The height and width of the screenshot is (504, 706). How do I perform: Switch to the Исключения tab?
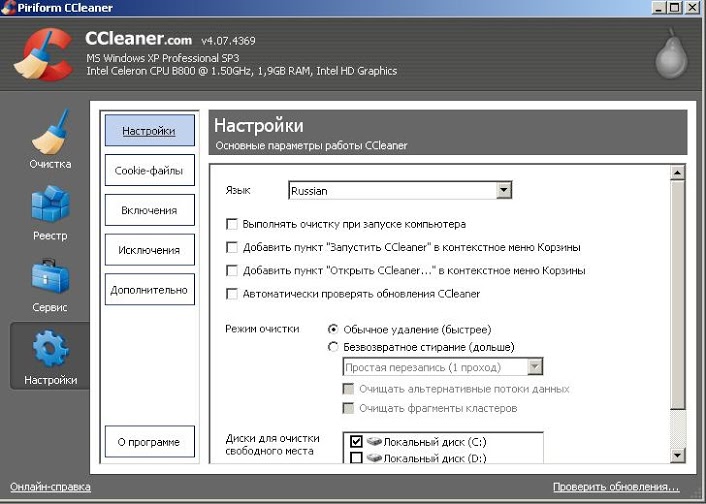pos(149,250)
